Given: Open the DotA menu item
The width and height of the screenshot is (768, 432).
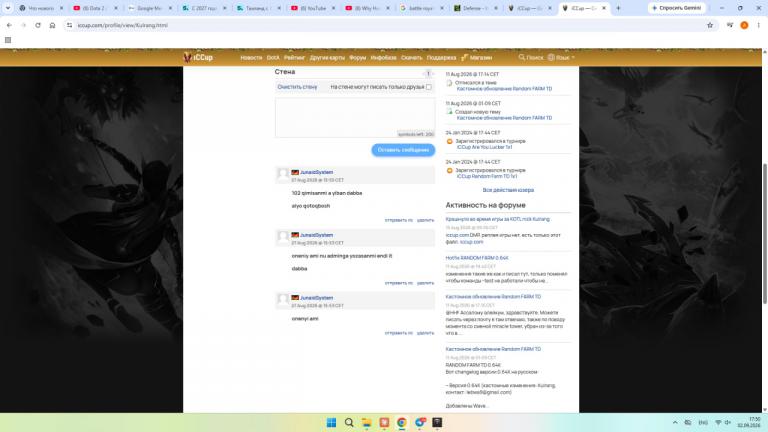Looking at the screenshot, I should point(273,57).
